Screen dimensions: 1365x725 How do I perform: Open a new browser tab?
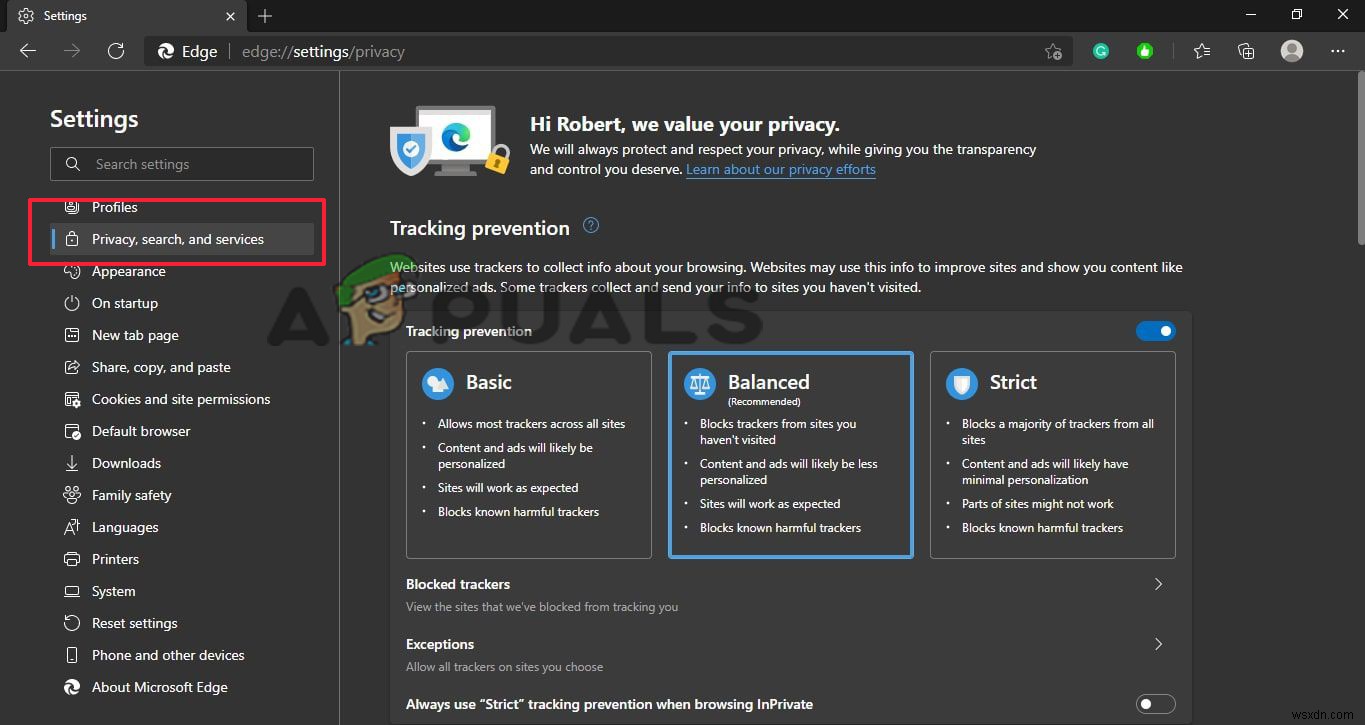click(x=264, y=16)
